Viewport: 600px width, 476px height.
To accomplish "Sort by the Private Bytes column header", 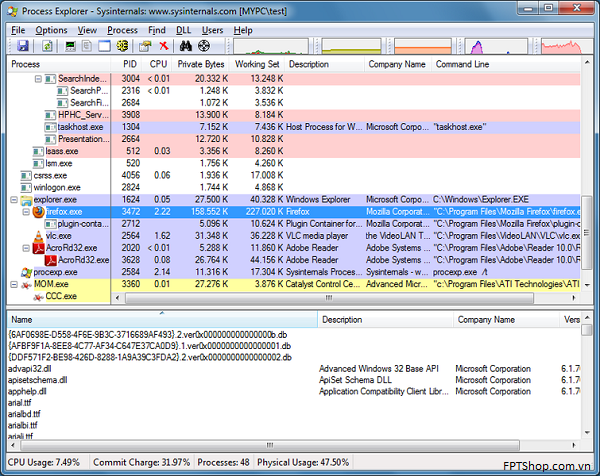I will click(x=201, y=64).
